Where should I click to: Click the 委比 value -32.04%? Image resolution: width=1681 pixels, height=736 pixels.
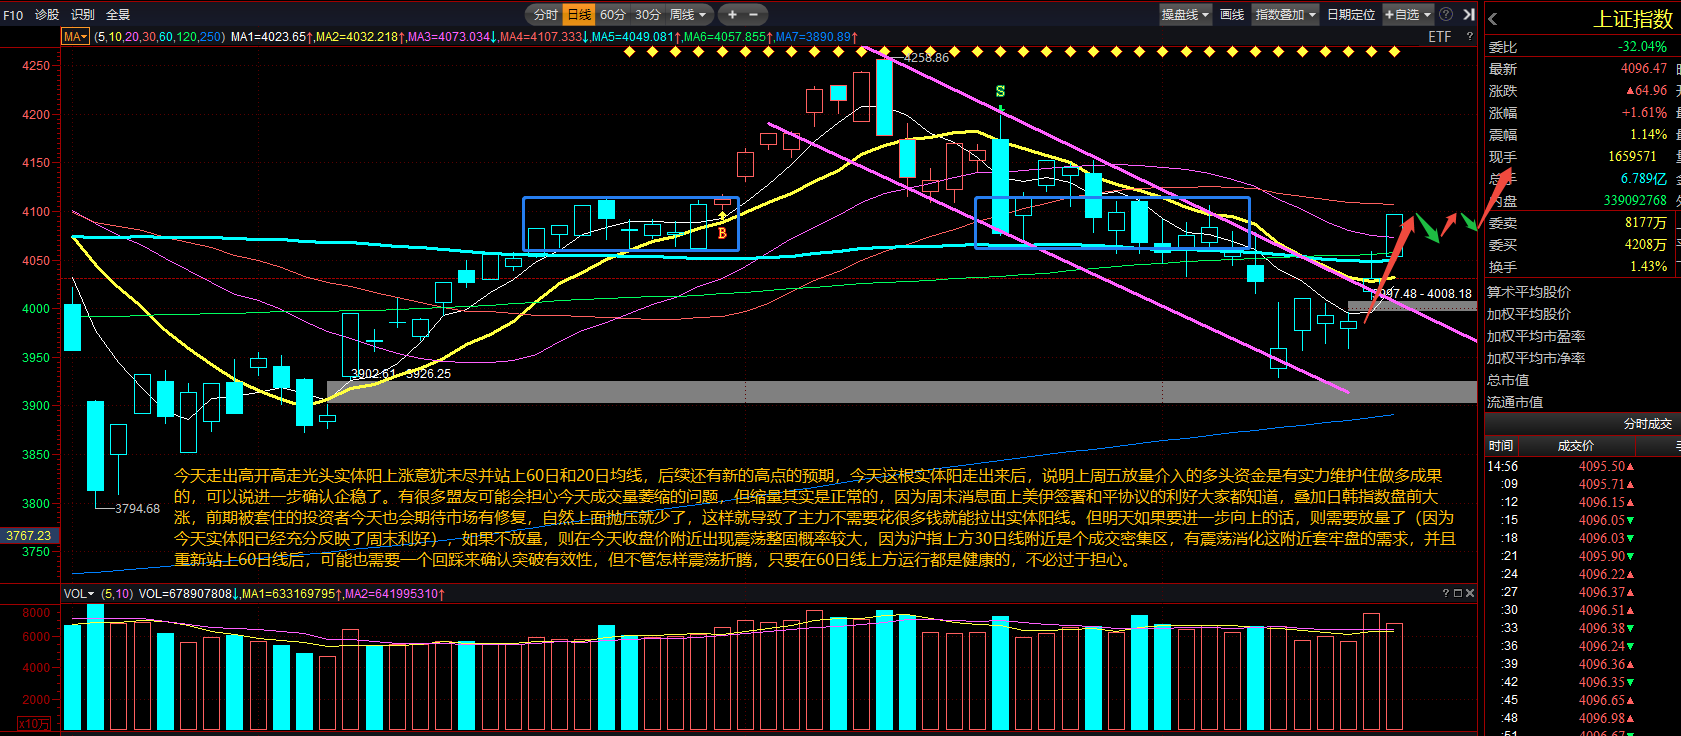coord(1642,47)
